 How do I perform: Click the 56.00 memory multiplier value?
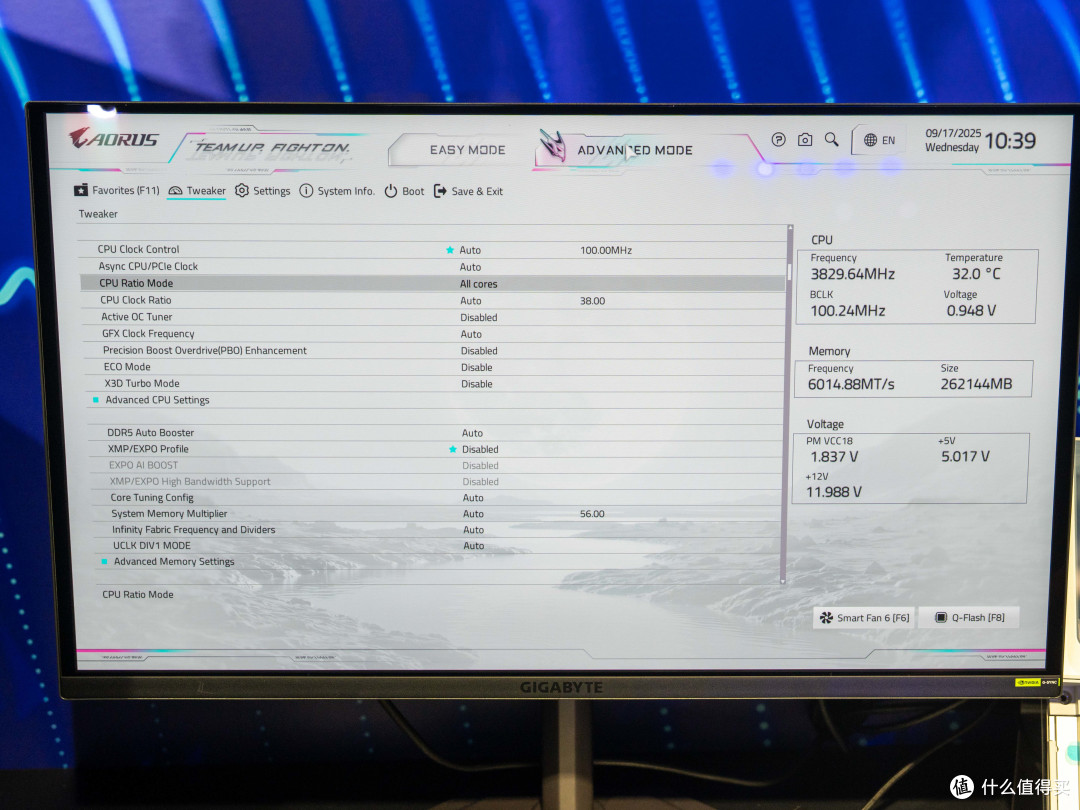pos(592,514)
